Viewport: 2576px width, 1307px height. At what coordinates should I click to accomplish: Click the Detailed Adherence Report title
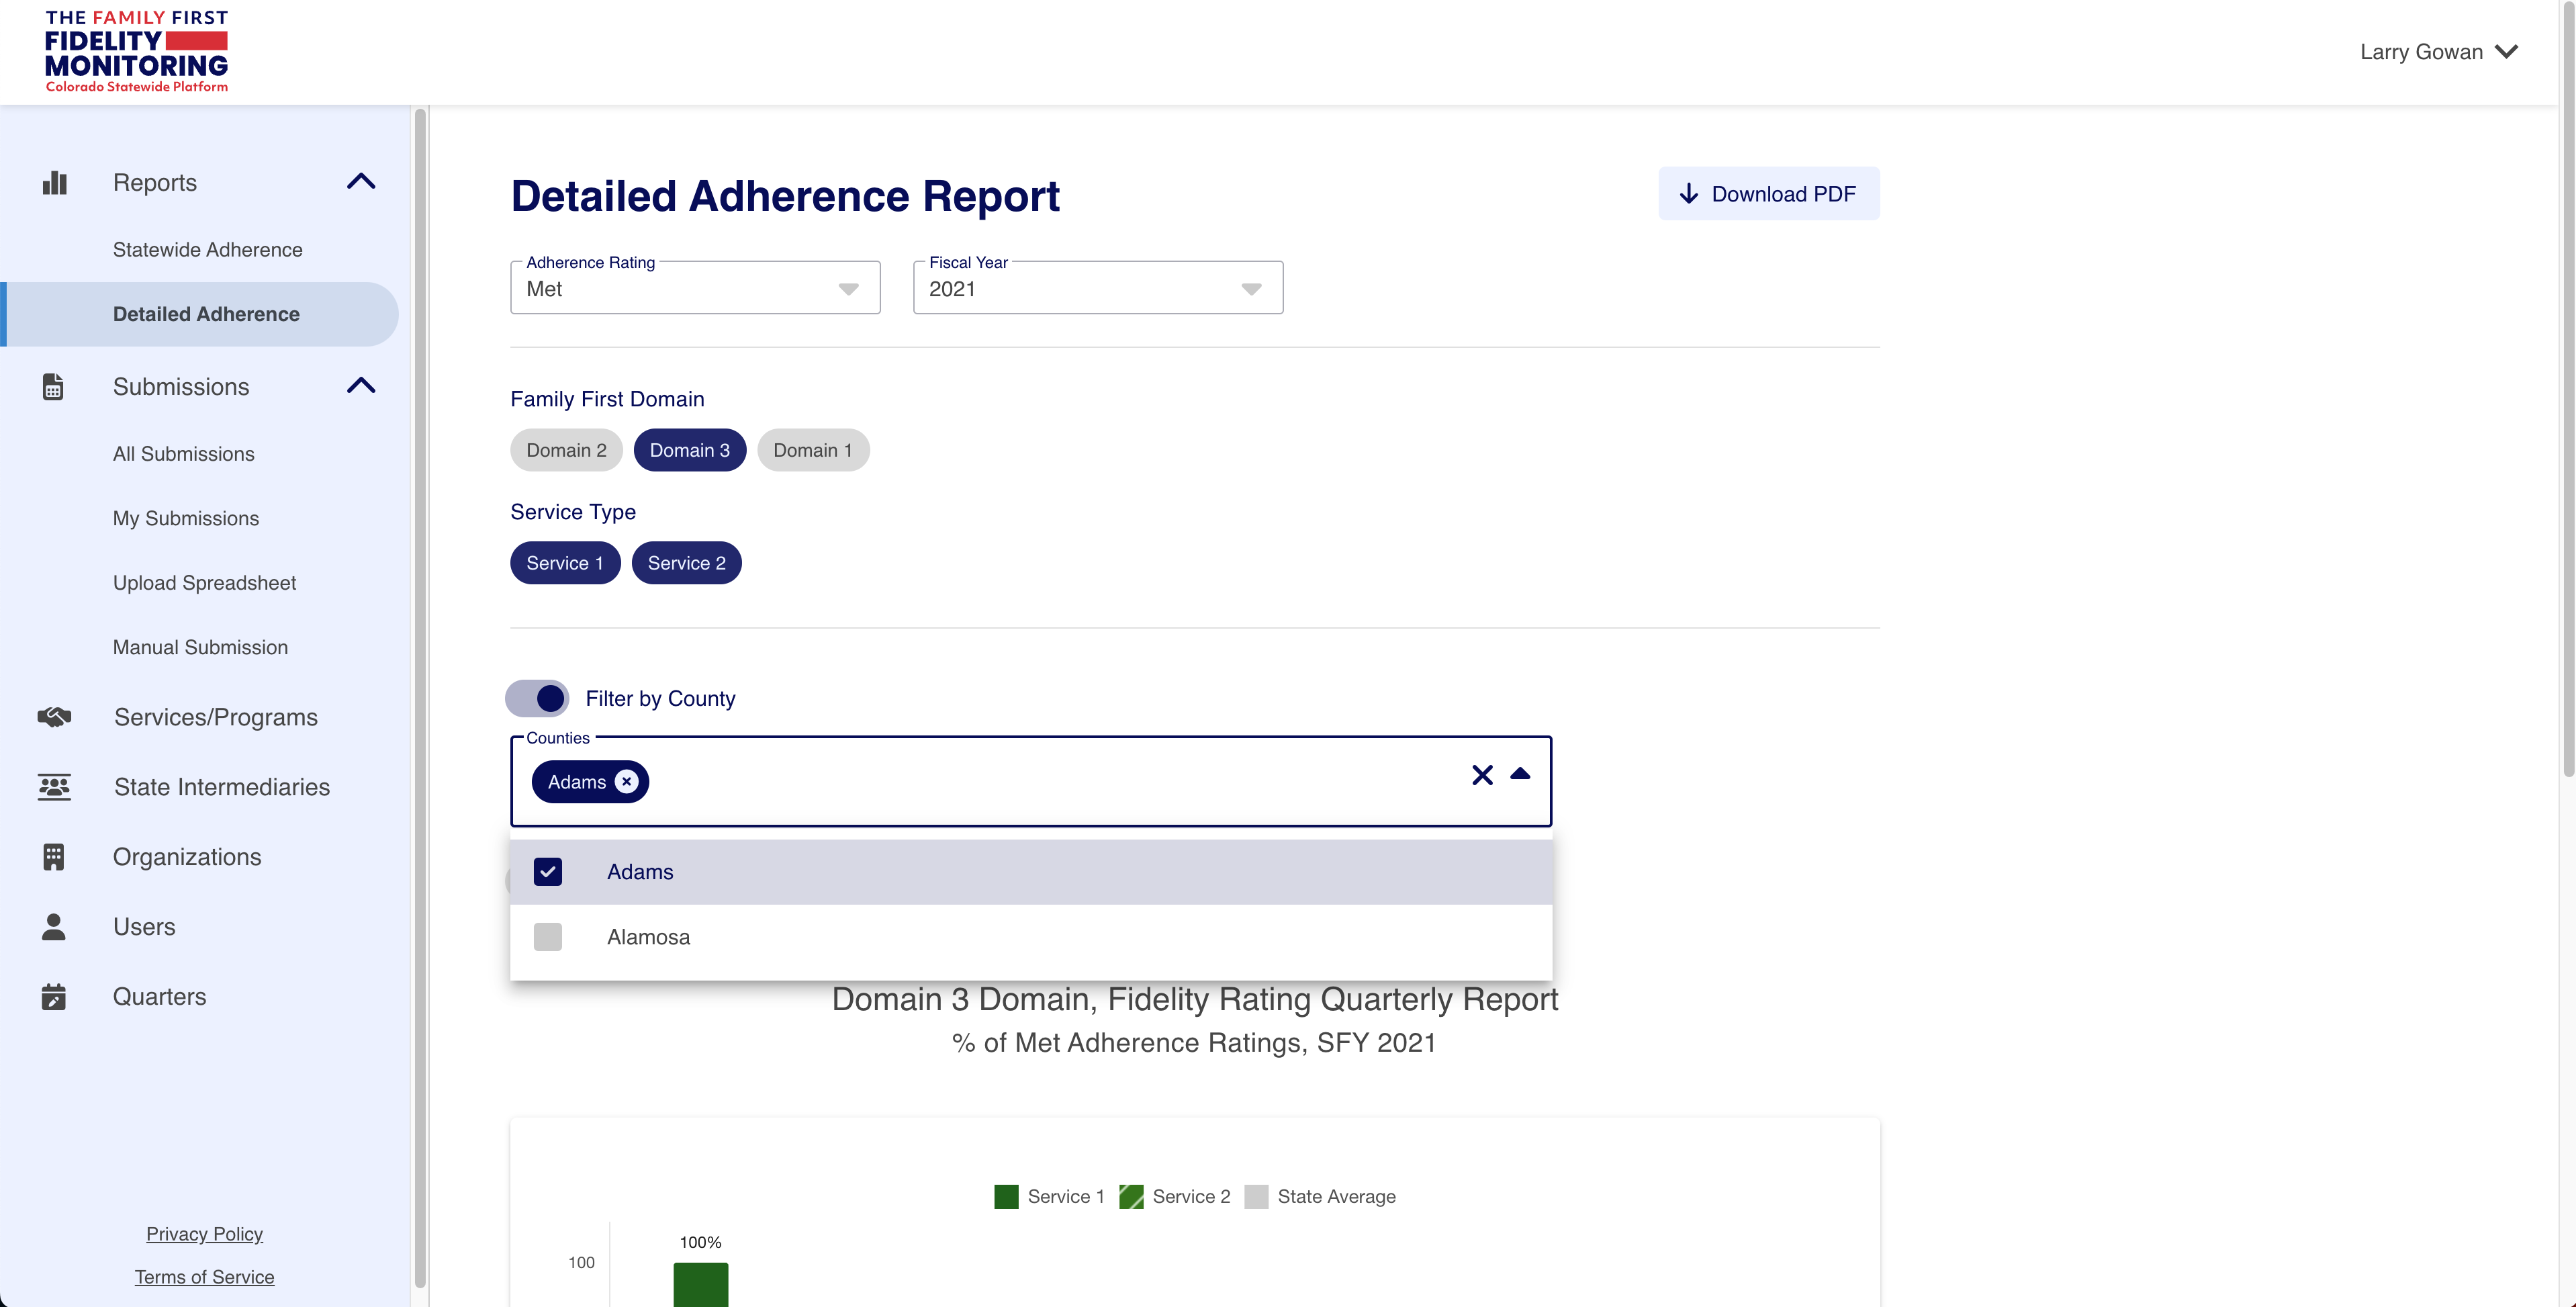coord(785,196)
